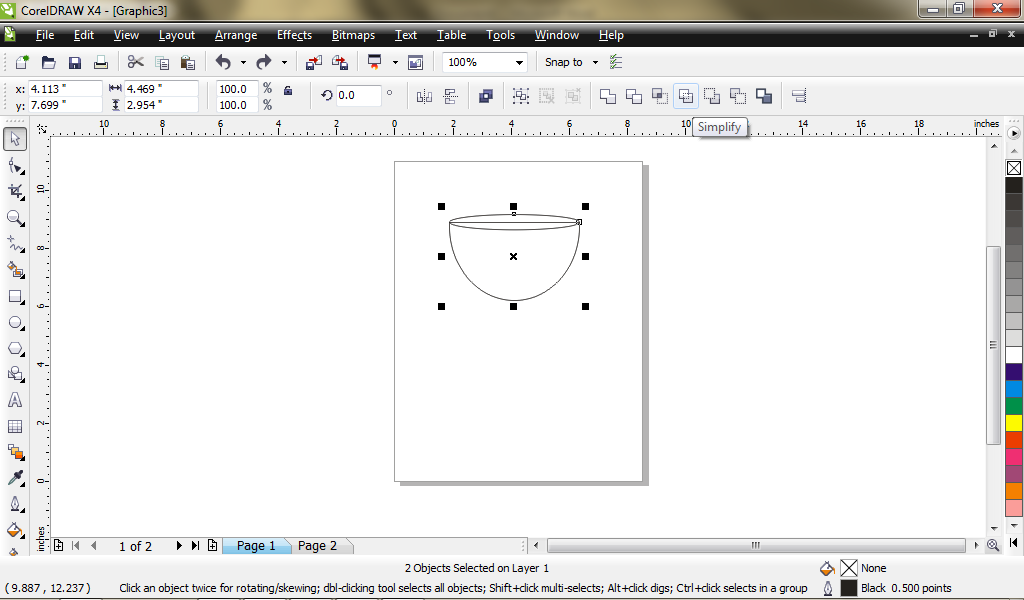Select the Eyedropper tool
Image resolution: width=1024 pixels, height=600 pixels.
(x=15, y=478)
